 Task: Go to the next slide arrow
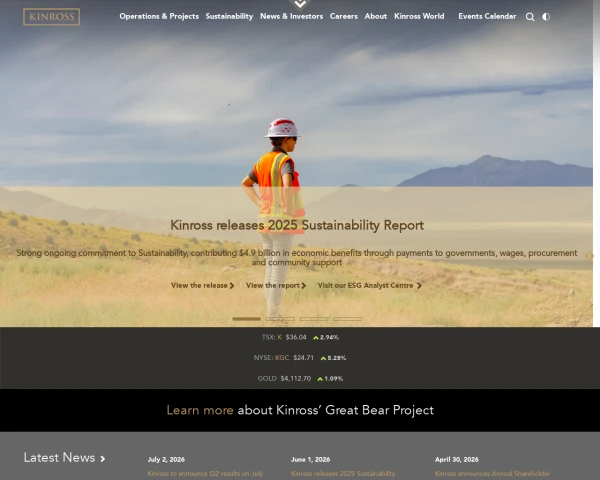coord(589,256)
